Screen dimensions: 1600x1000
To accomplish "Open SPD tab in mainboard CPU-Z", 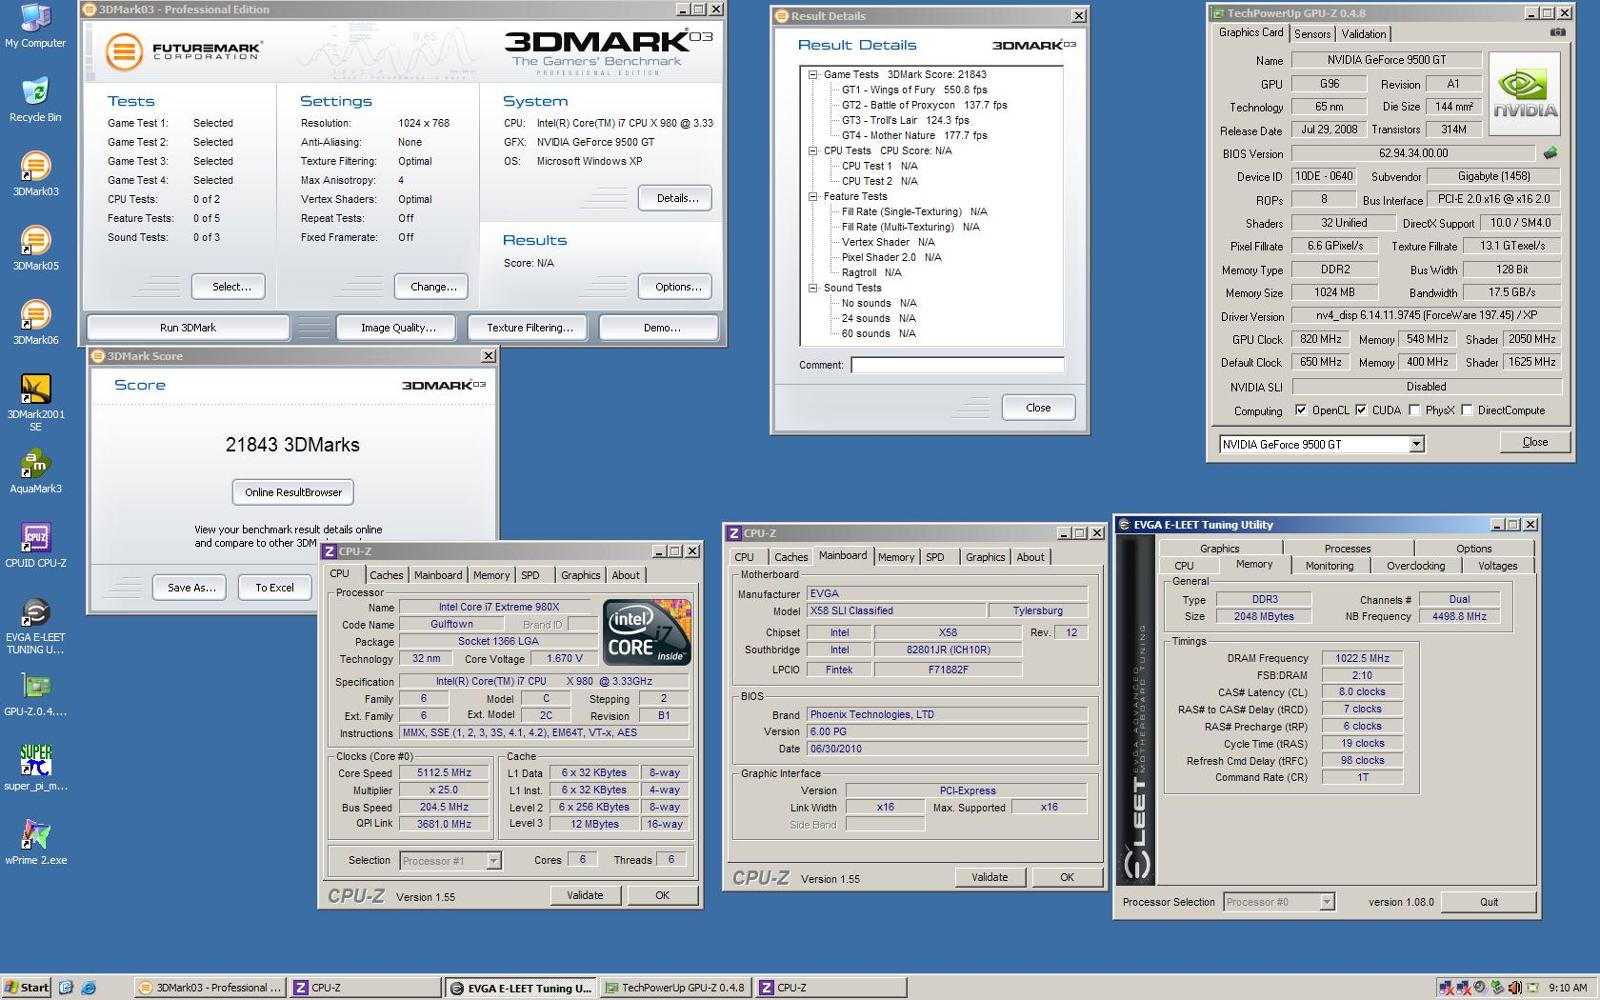I will pos(935,558).
